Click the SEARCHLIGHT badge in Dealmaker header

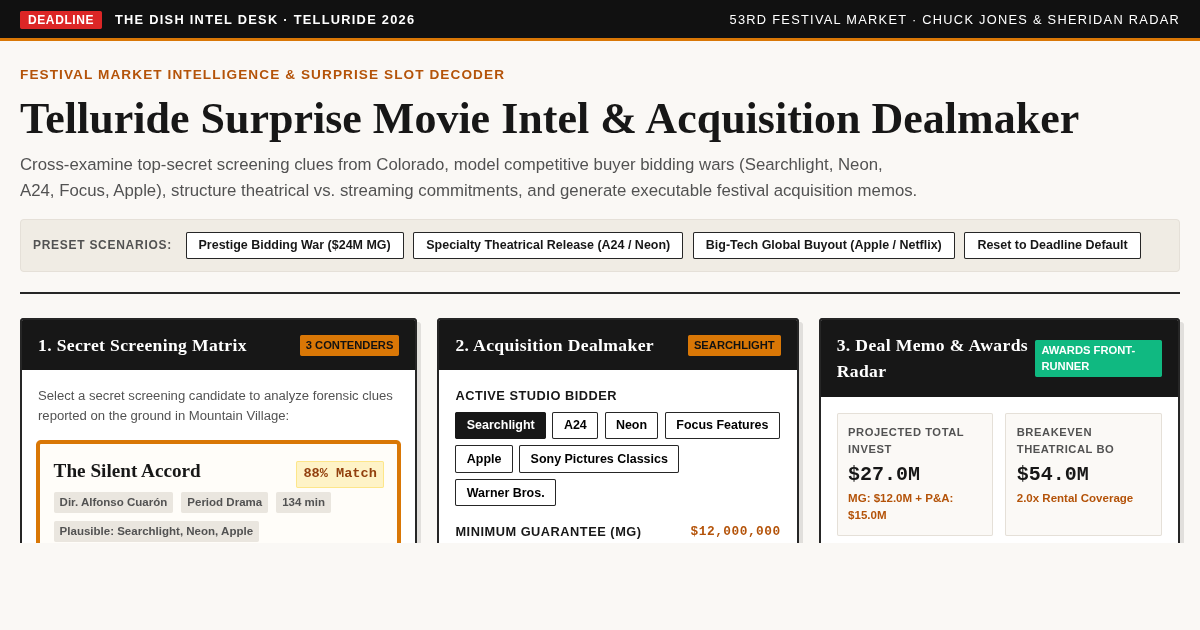coord(734,346)
